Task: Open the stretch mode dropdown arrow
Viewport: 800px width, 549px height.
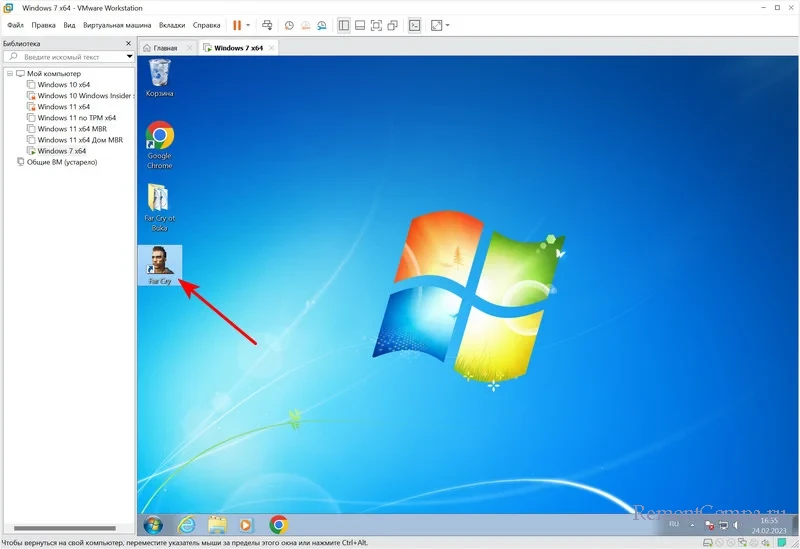Action: click(x=447, y=25)
